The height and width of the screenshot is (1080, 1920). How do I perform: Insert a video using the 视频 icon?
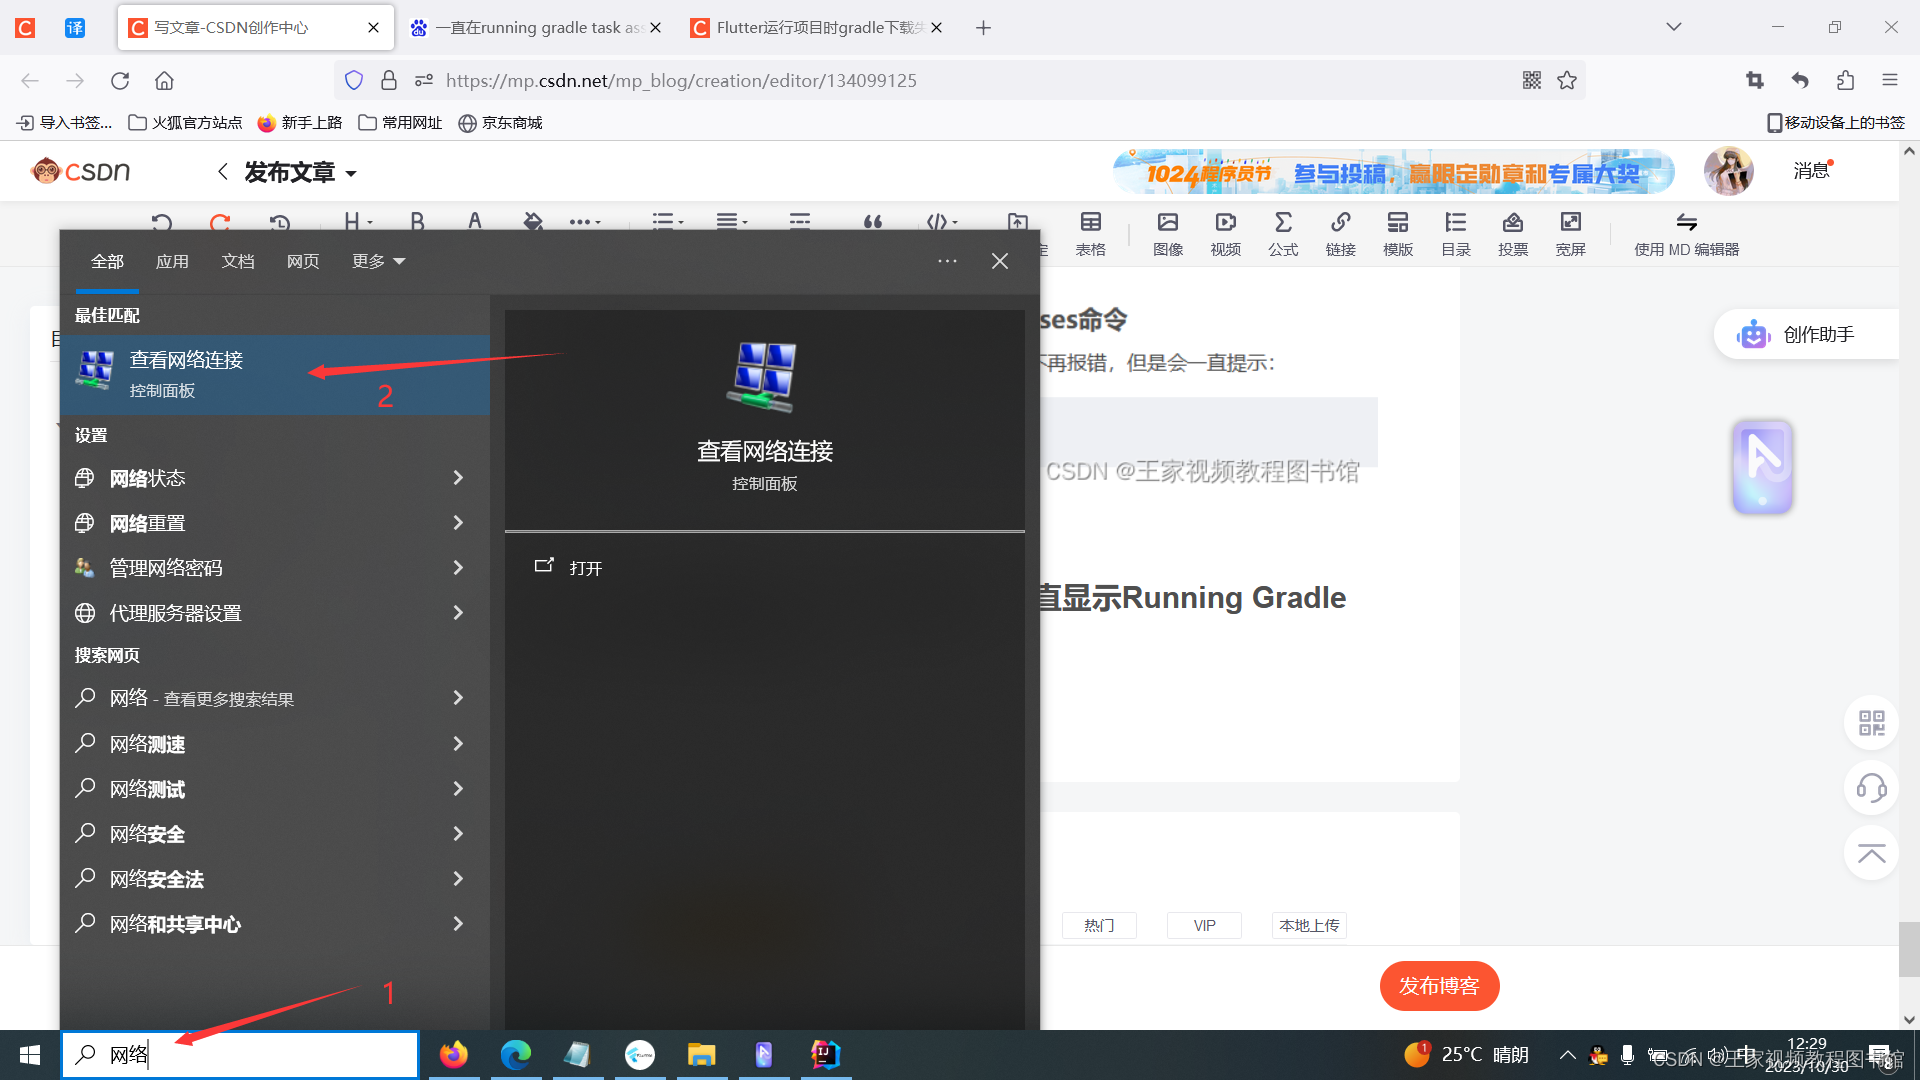click(1225, 233)
